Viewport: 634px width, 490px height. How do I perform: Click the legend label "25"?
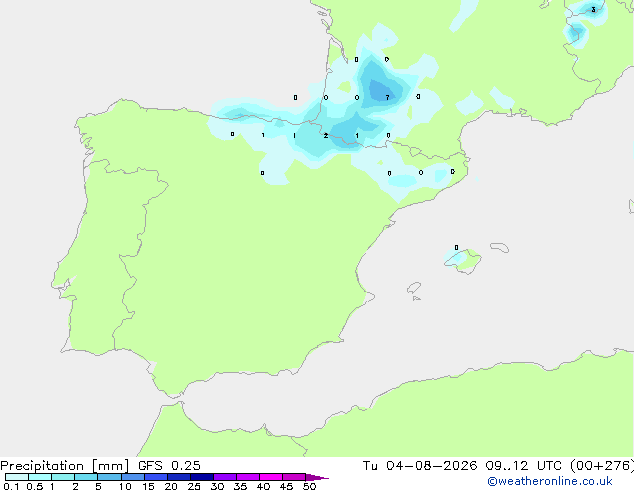click(194, 486)
